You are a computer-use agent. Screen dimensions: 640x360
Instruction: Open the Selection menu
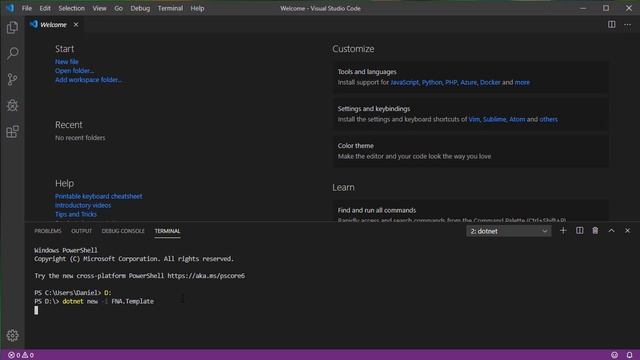(71, 8)
